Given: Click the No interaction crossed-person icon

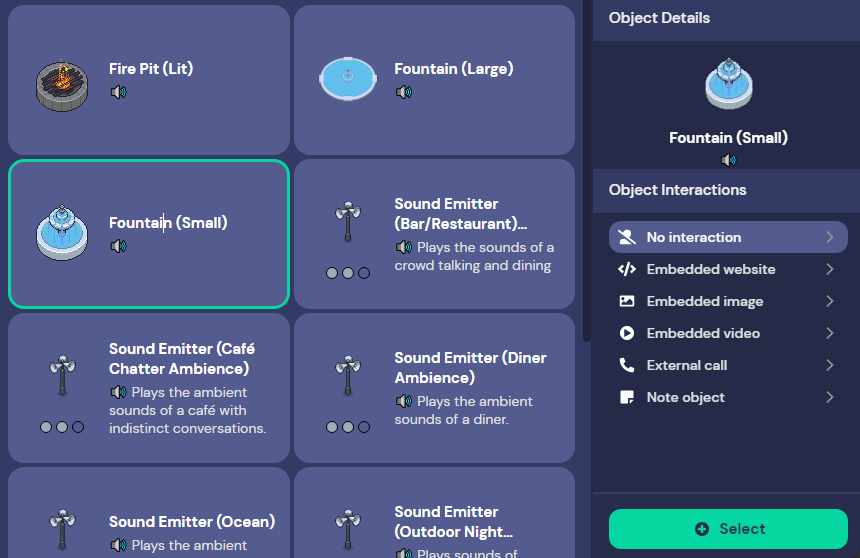Looking at the screenshot, I should [627, 237].
